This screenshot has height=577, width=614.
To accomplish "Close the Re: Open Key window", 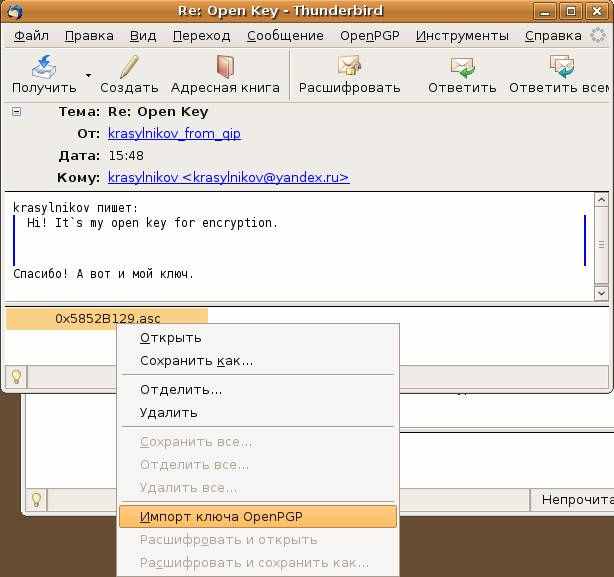I will click(596, 11).
